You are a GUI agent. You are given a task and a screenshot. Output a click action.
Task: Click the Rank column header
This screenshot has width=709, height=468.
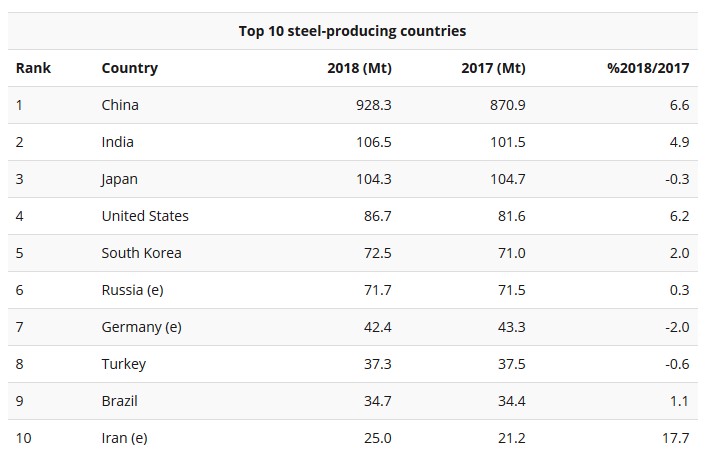pos(33,68)
